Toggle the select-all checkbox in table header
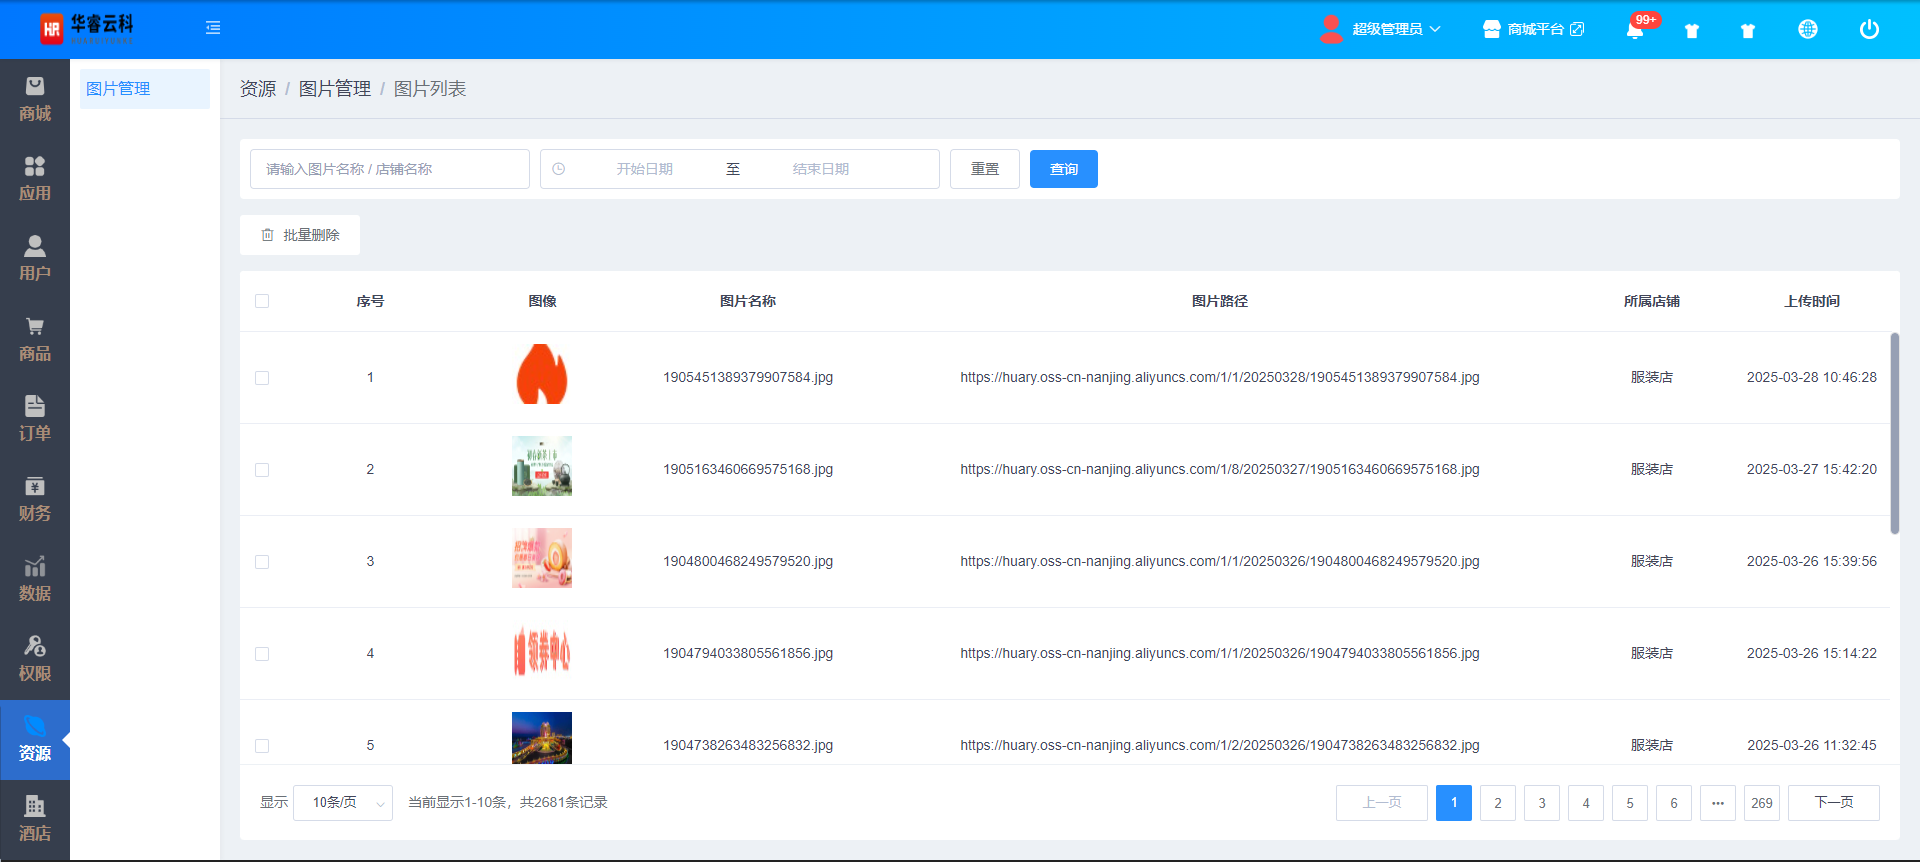This screenshot has height=862, width=1920. pyautogui.click(x=262, y=301)
